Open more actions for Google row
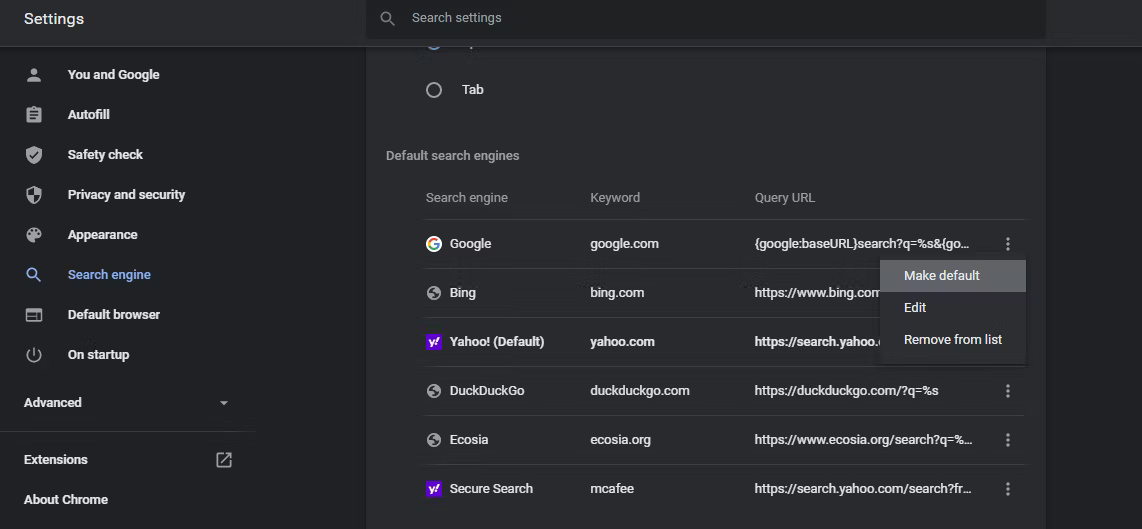Image resolution: width=1142 pixels, height=529 pixels. click(1008, 244)
